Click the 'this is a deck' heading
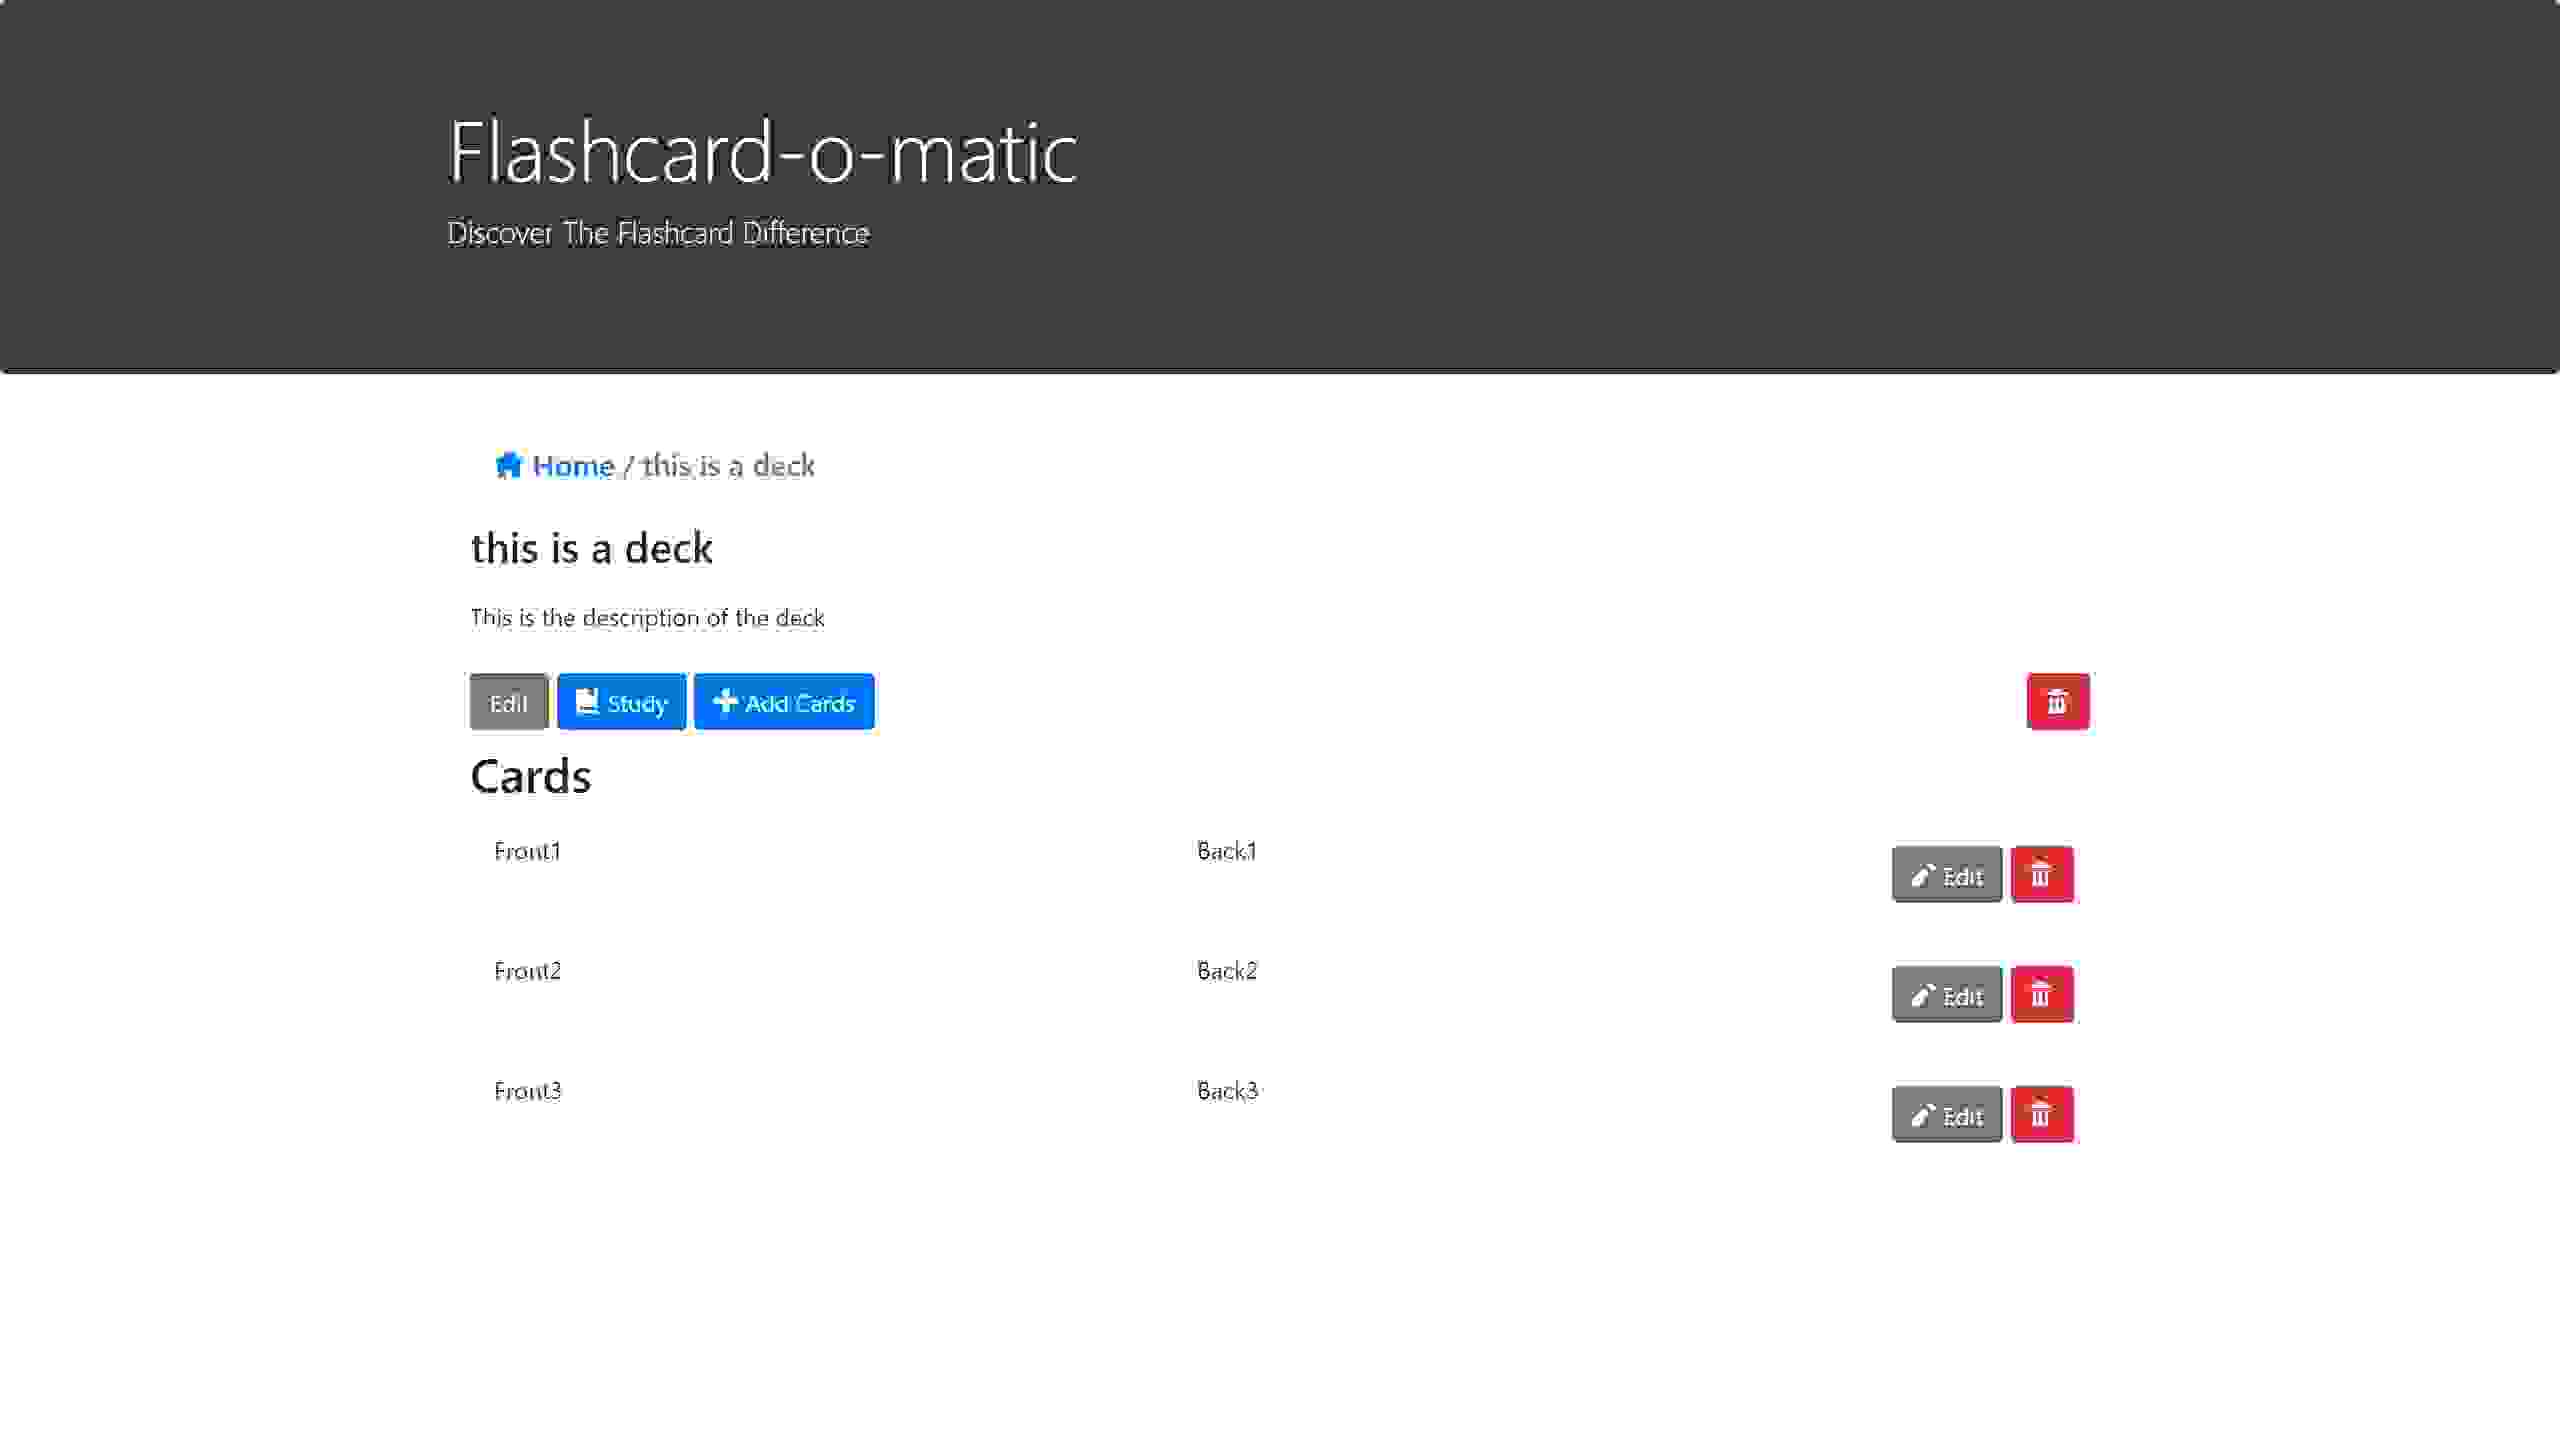Image resolution: width=2560 pixels, height=1440 pixels. 591,549
